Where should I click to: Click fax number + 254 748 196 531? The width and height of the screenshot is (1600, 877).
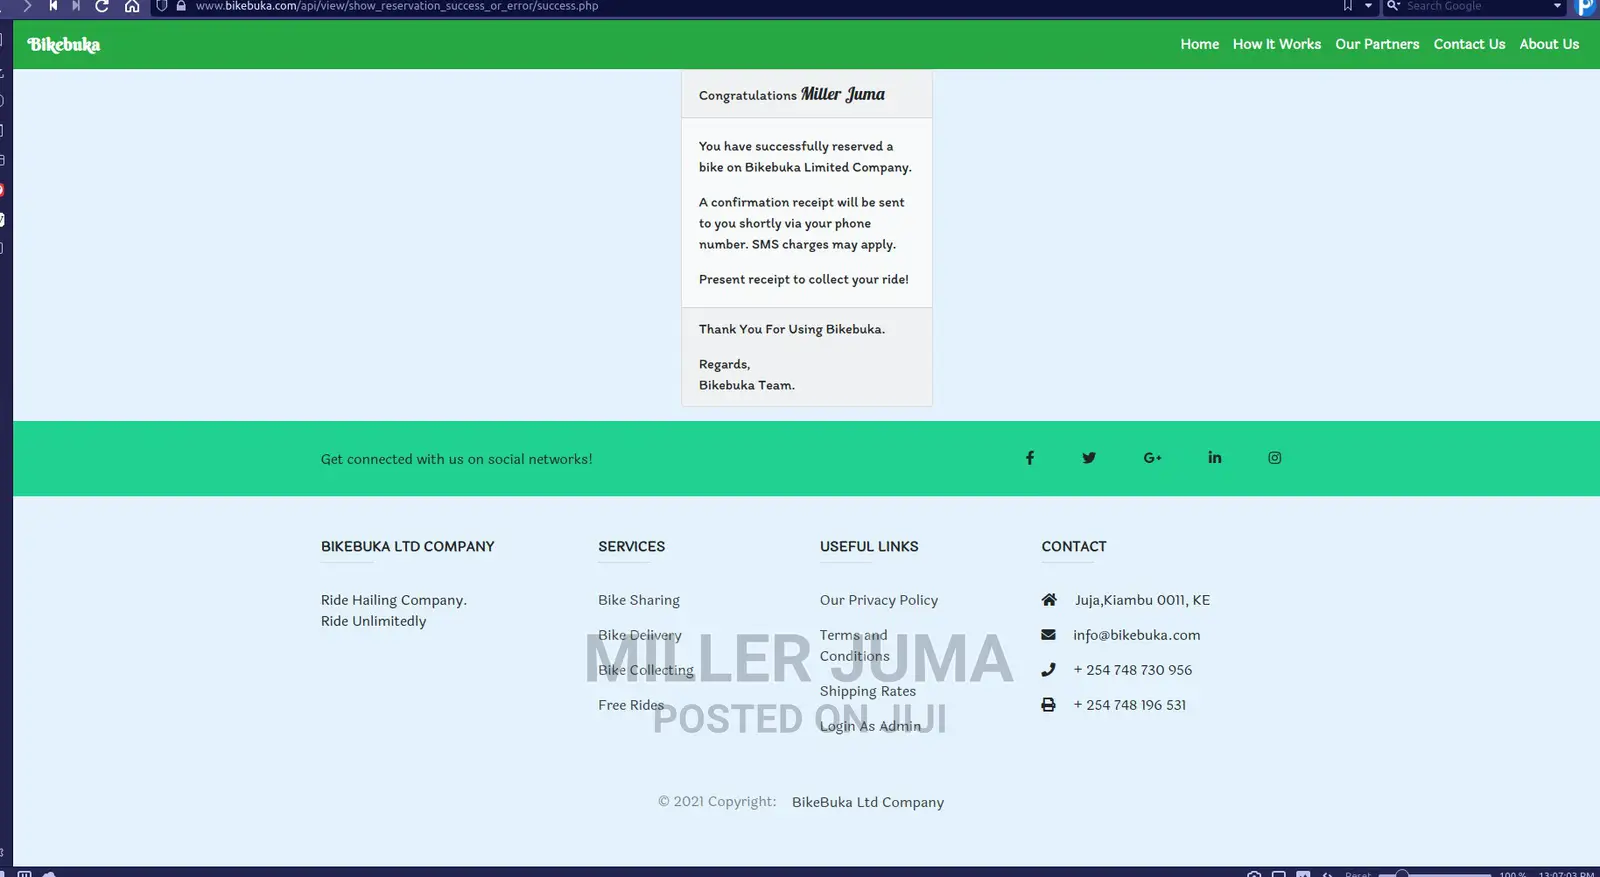pyautogui.click(x=1130, y=705)
